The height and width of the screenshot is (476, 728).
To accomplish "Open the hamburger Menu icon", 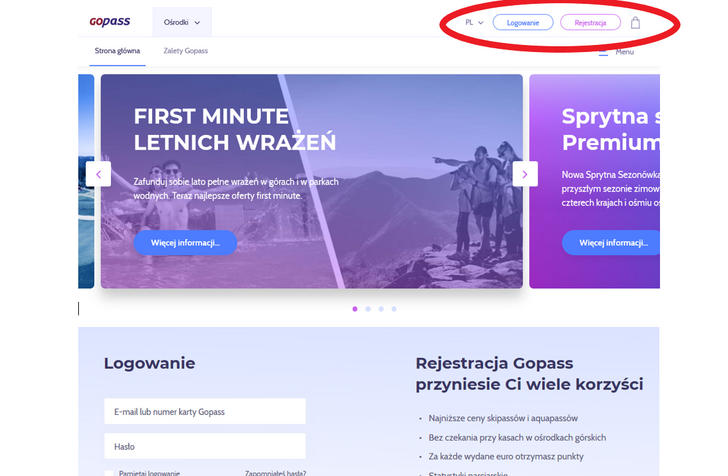I will click(603, 52).
